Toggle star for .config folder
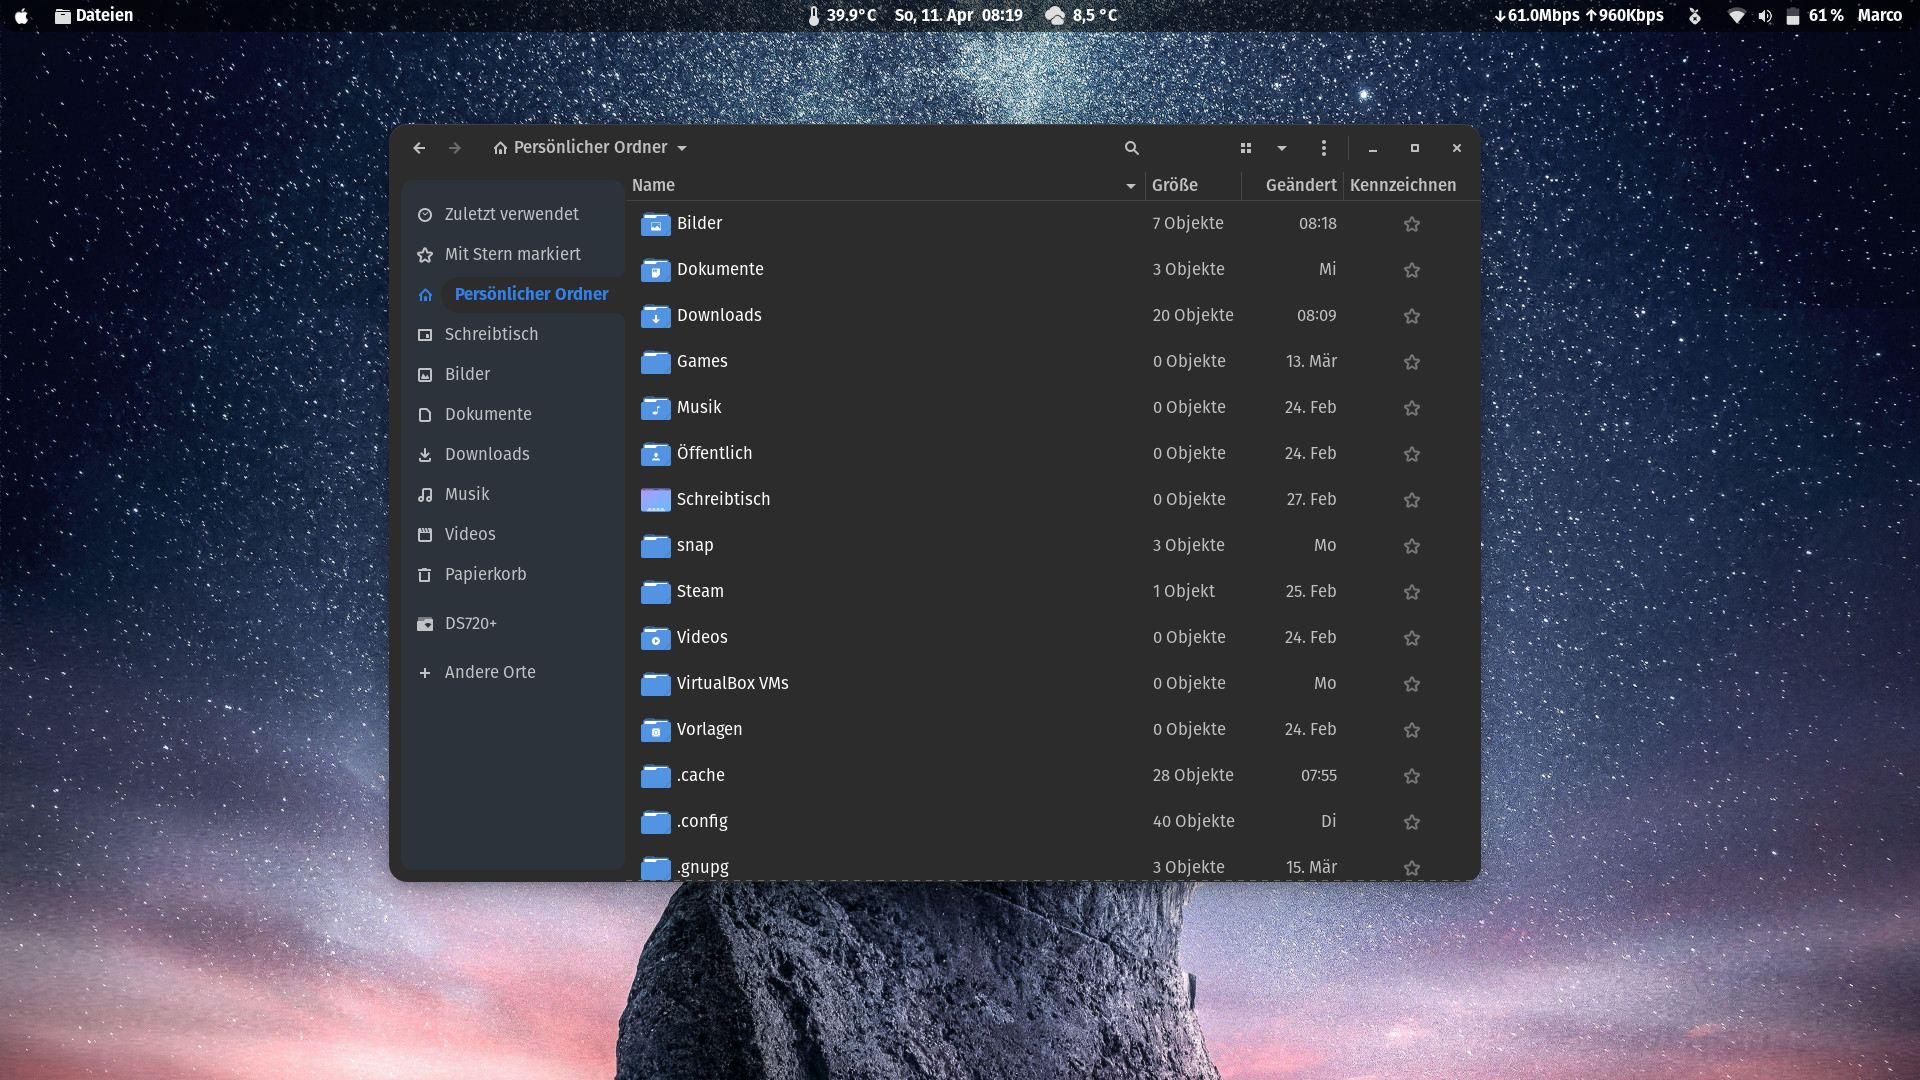Screen dimensions: 1920x1080 [1411, 822]
